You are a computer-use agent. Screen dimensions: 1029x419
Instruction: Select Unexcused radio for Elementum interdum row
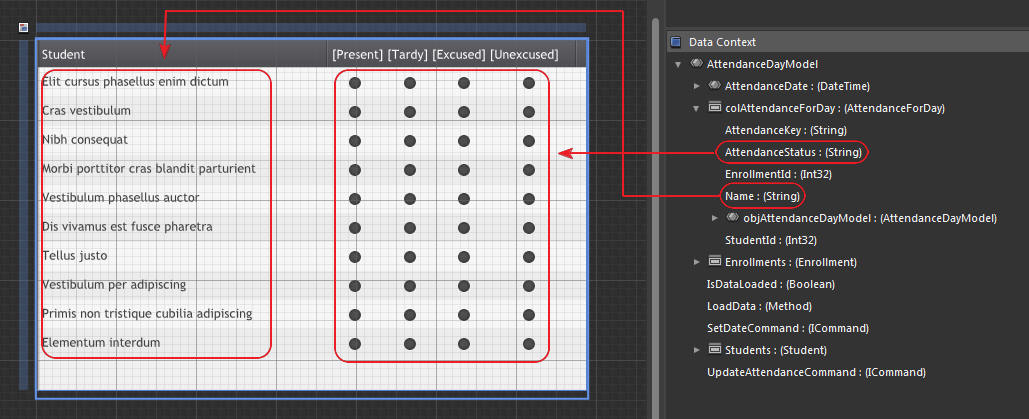click(x=529, y=343)
